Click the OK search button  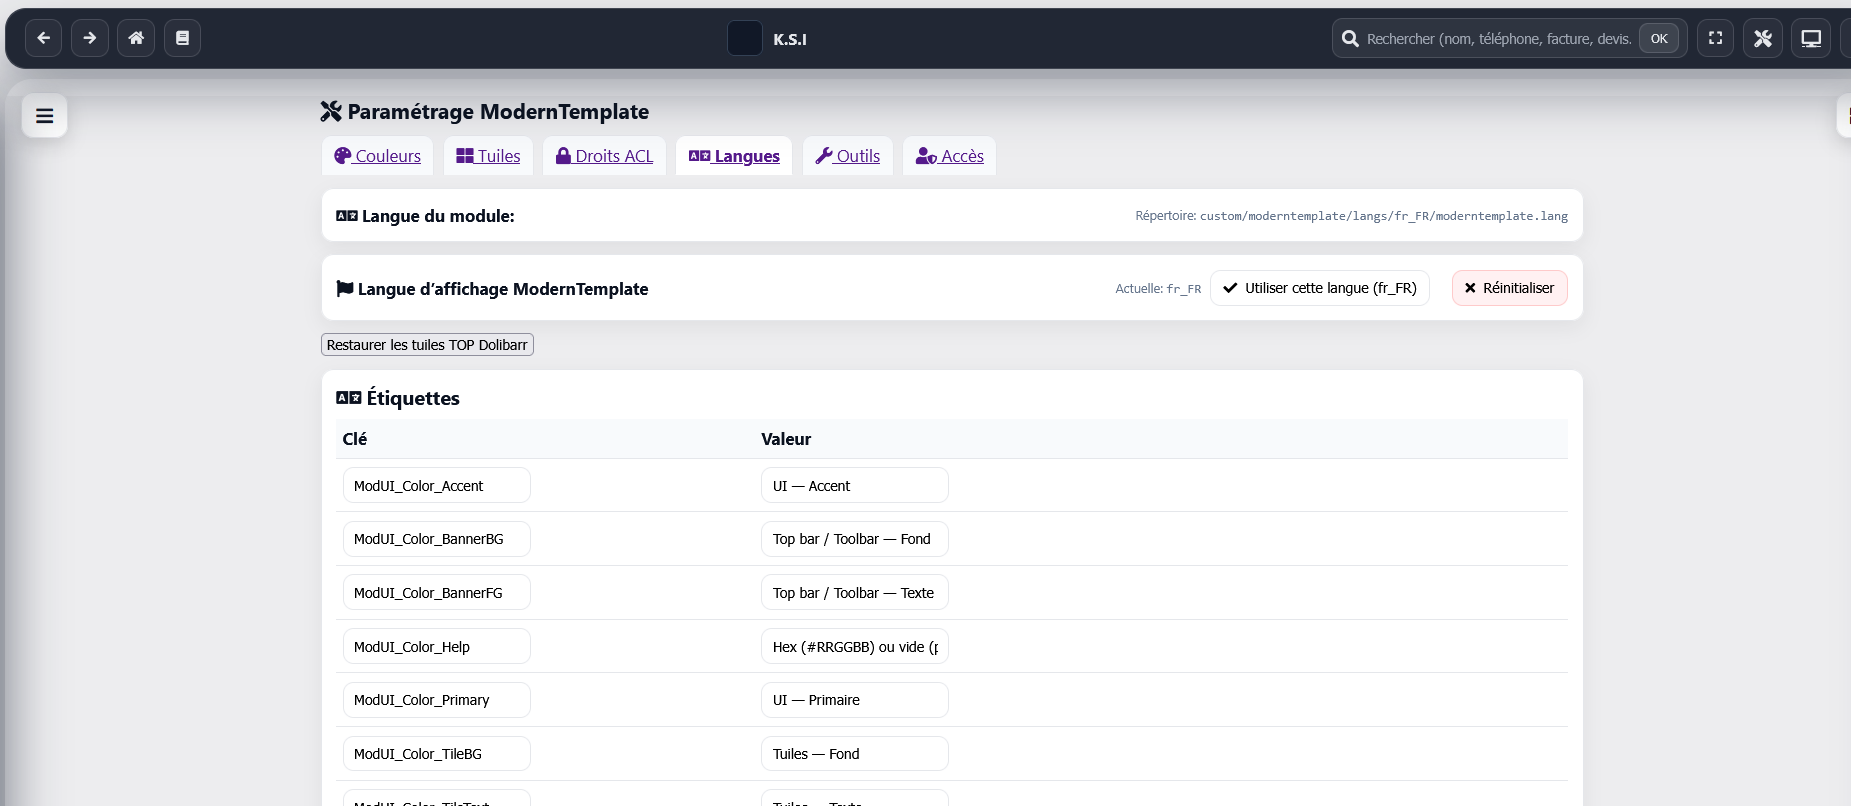tap(1659, 39)
